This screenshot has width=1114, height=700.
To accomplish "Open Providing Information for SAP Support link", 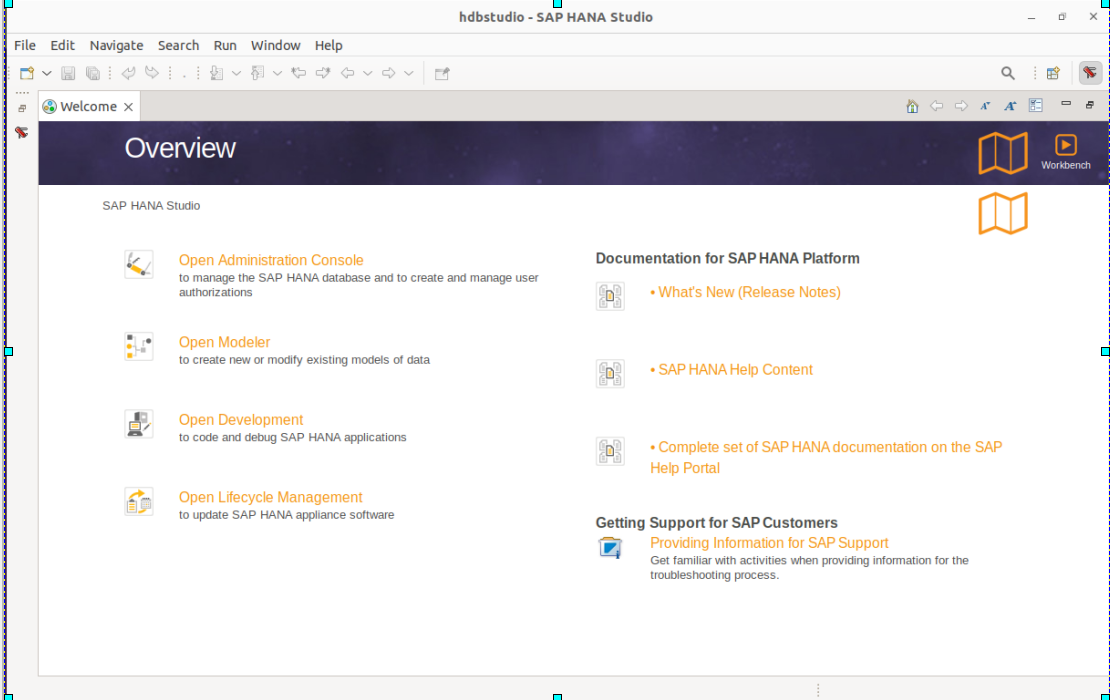I will pyautogui.click(x=769, y=543).
